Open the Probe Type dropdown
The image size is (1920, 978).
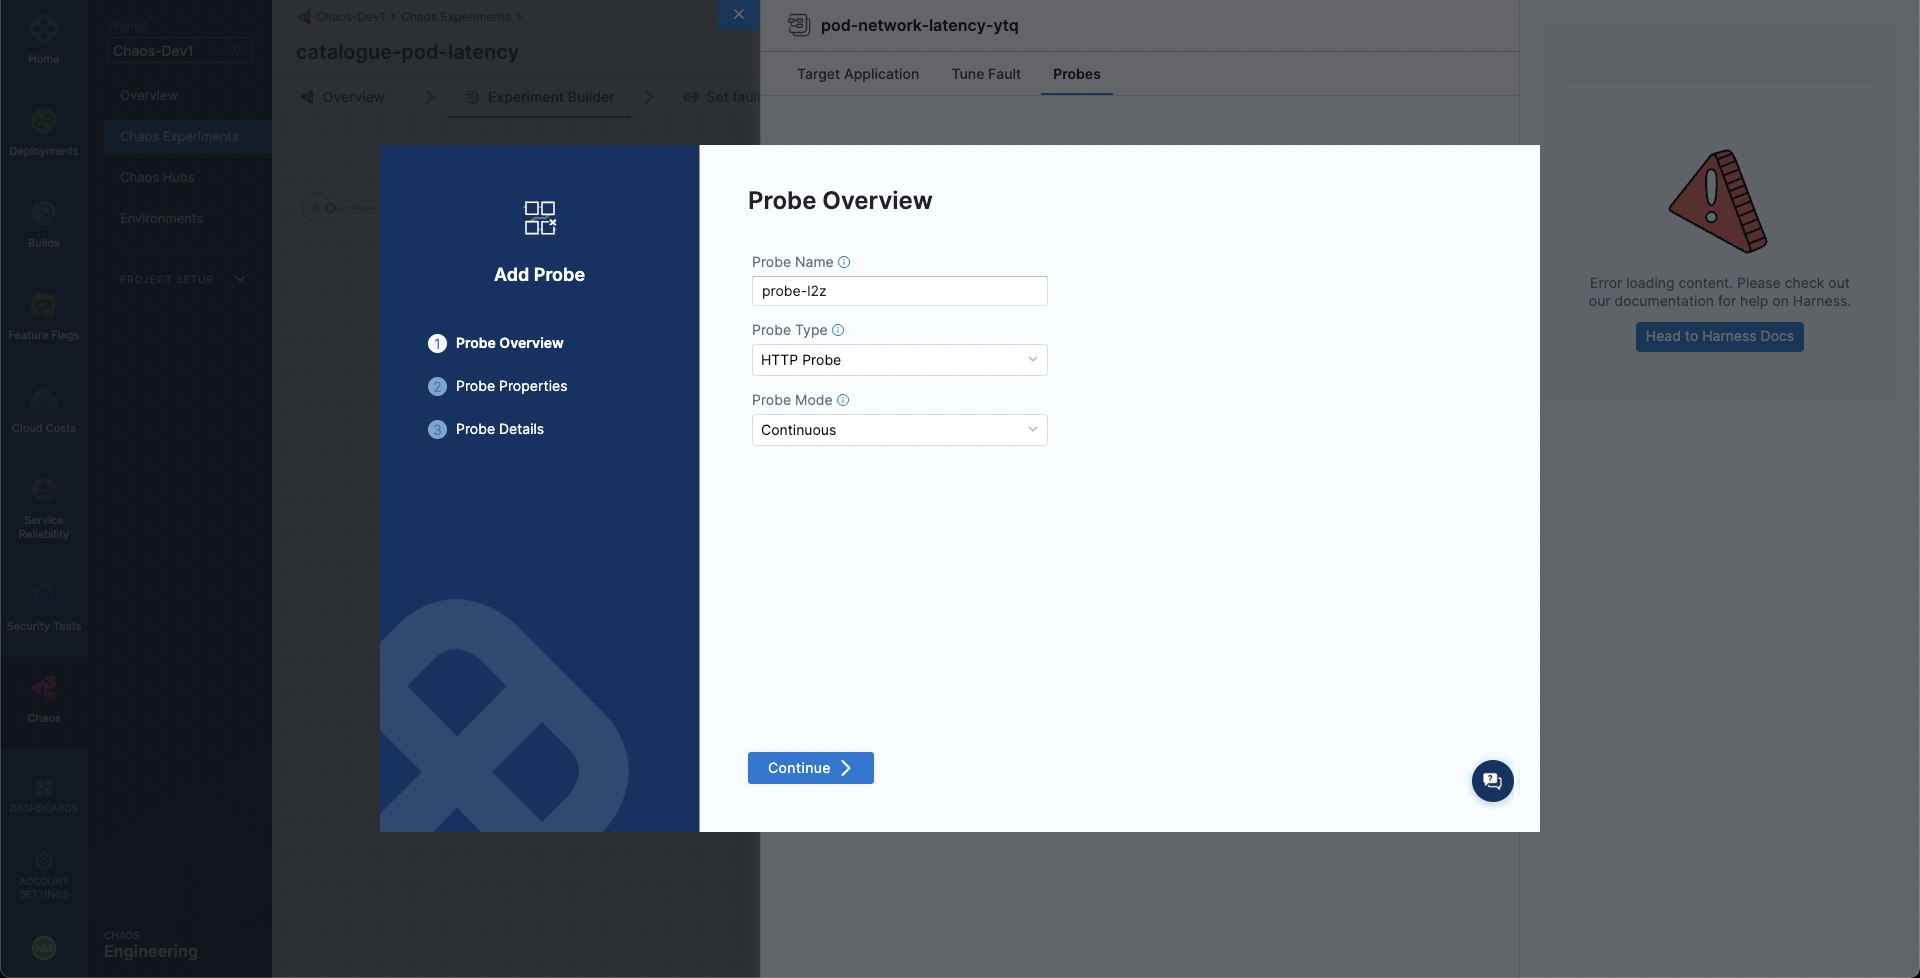point(899,360)
